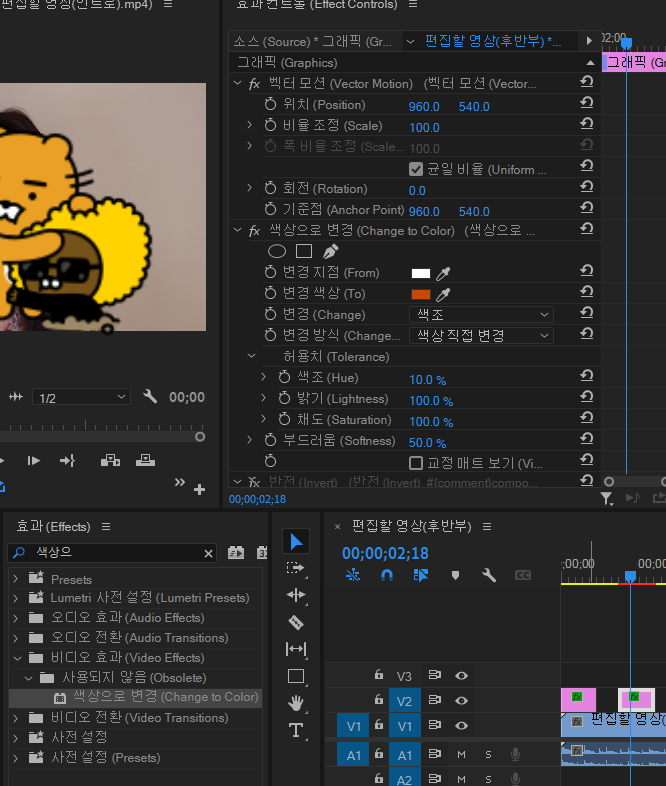Reset the Rotation parameter
This screenshot has width=666, height=786.
(587, 187)
